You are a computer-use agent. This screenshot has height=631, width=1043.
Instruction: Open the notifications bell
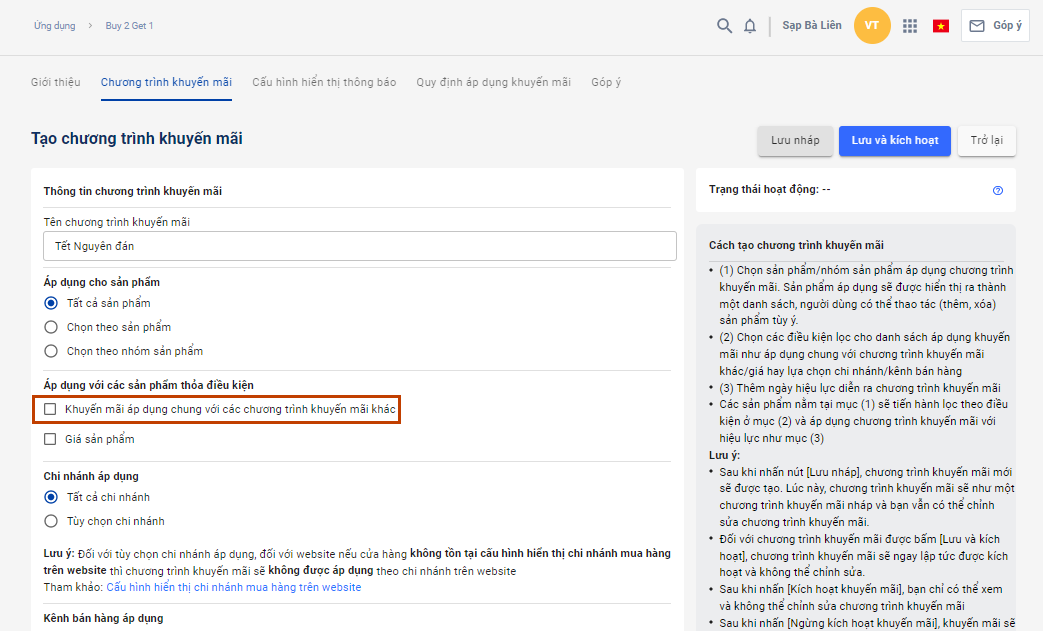pyautogui.click(x=750, y=26)
